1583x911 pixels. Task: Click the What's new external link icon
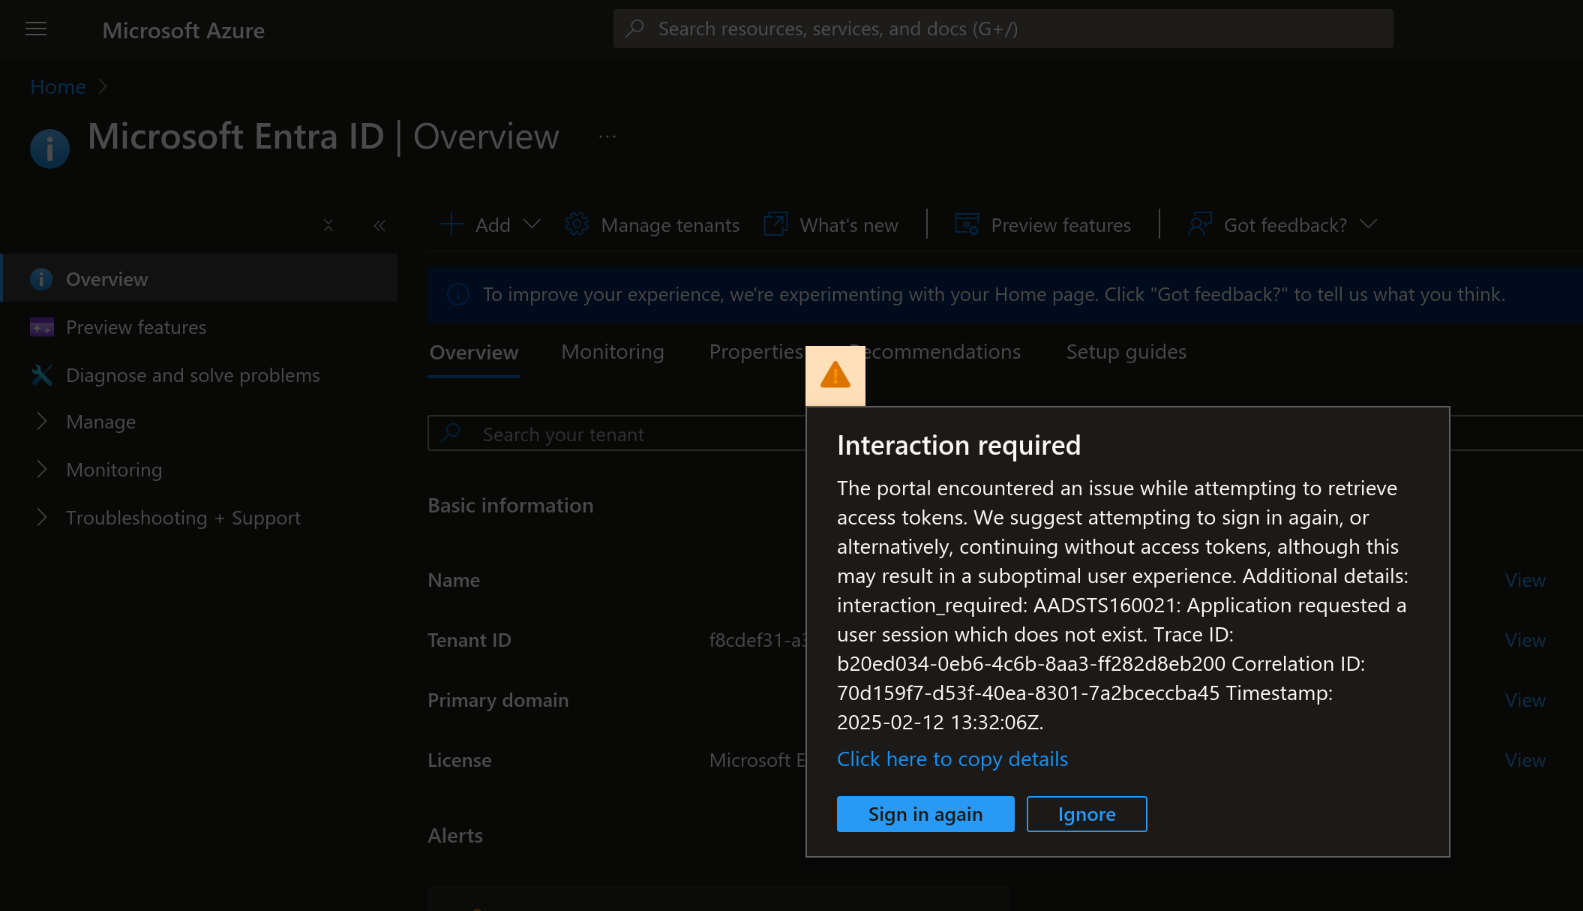pos(776,225)
